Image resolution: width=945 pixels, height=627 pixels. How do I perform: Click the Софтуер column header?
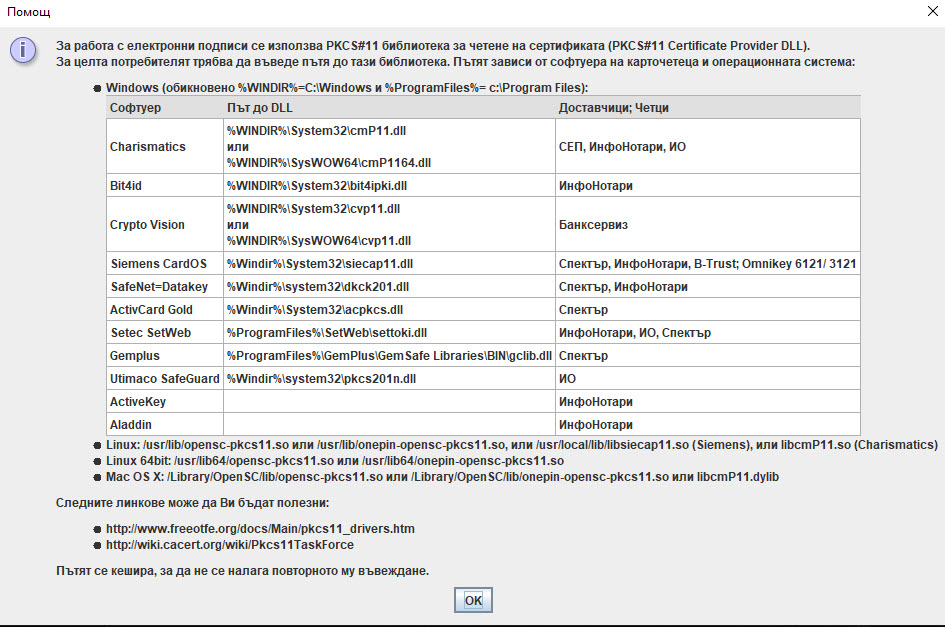click(165, 107)
